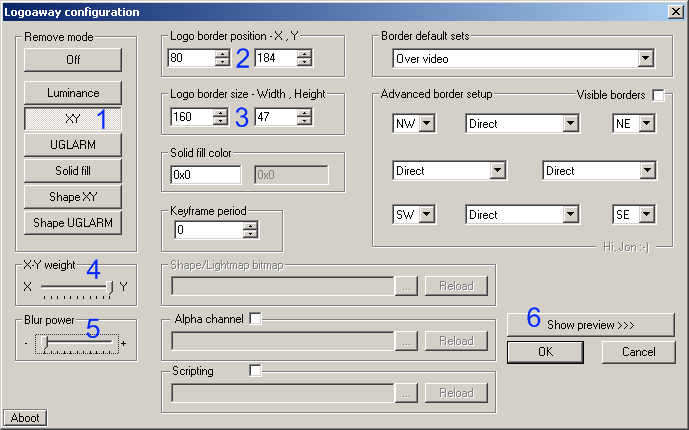Select UGLARM remove mode

[73, 145]
